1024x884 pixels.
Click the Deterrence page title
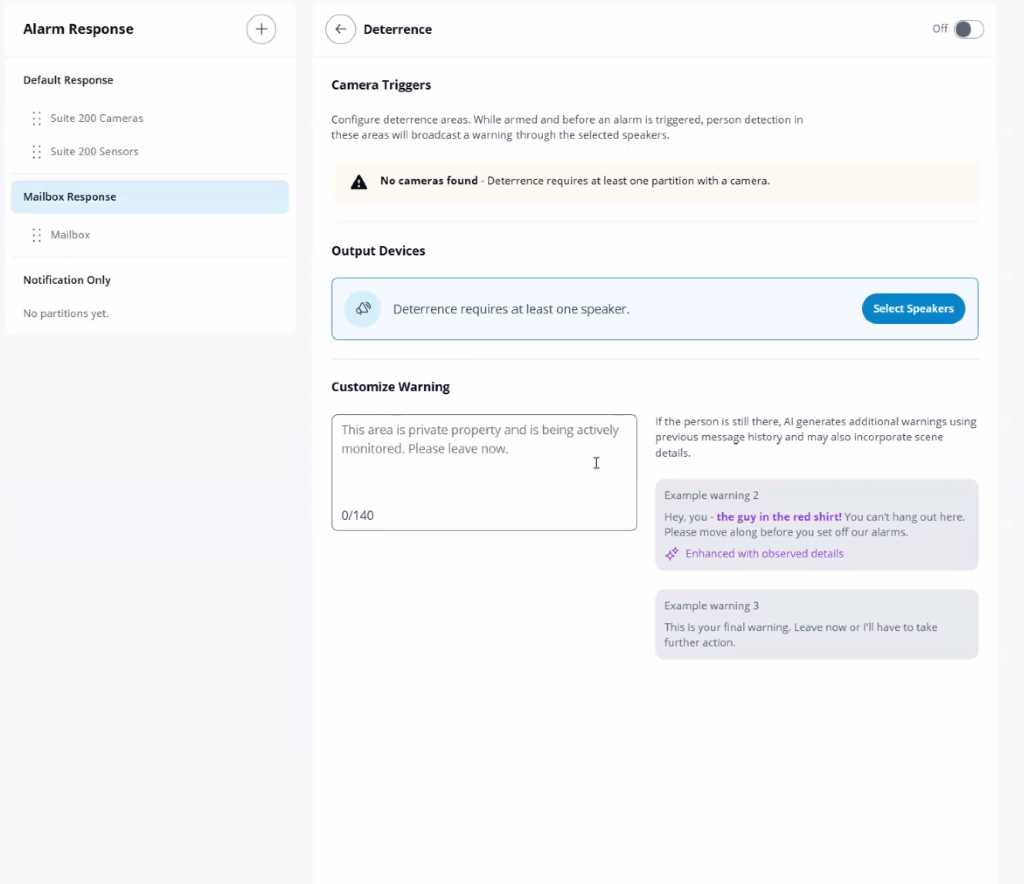398,29
